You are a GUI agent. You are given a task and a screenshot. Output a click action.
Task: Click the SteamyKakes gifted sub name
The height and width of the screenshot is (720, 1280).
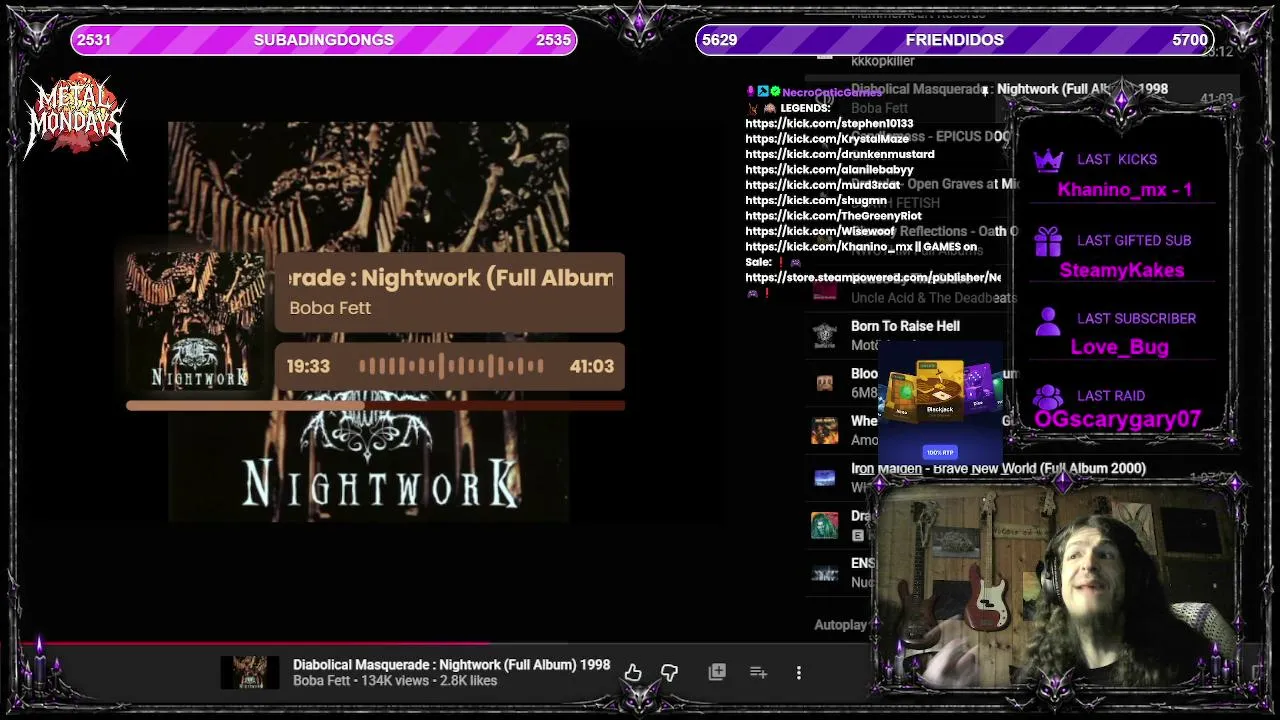click(x=1122, y=270)
